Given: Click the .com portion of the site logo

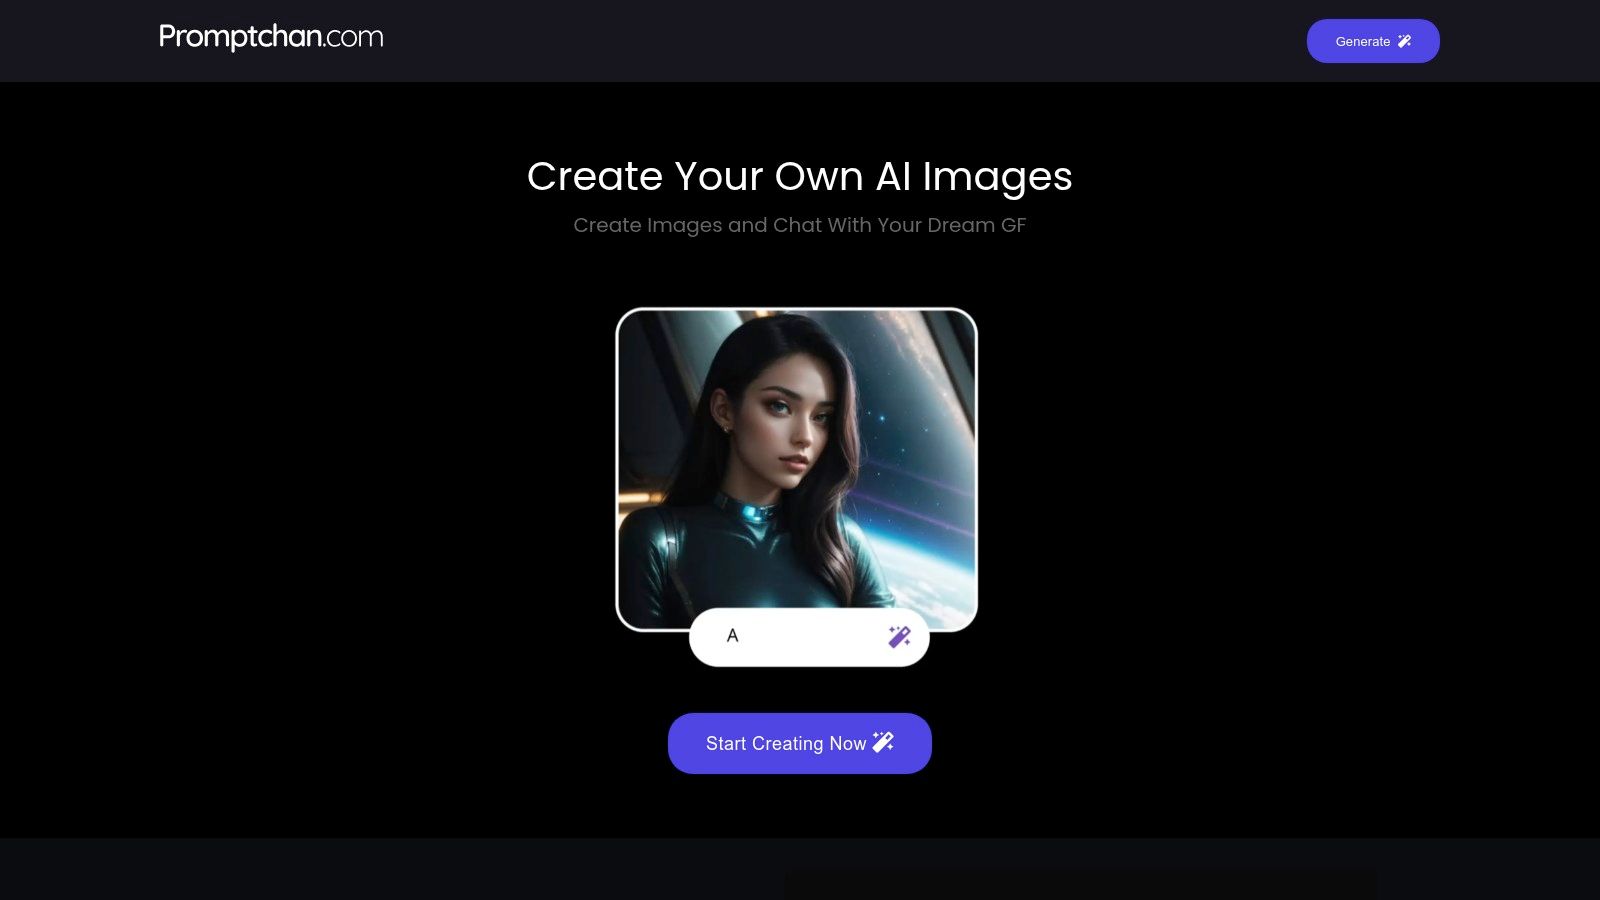Looking at the screenshot, I should [353, 37].
